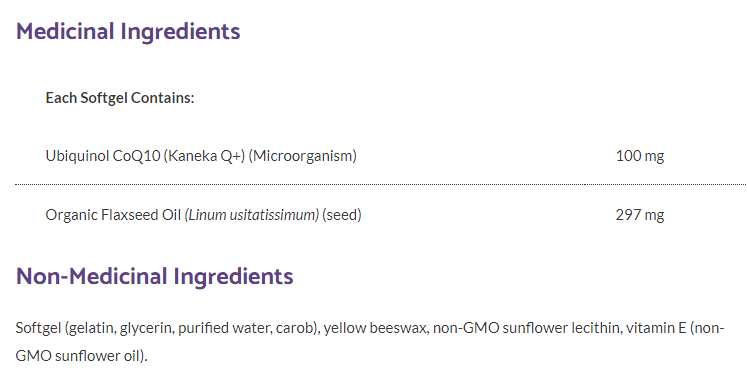Click Ubiquinol CoQ10 (Kaneka Q+) ingredient name

(x=145, y=156)
